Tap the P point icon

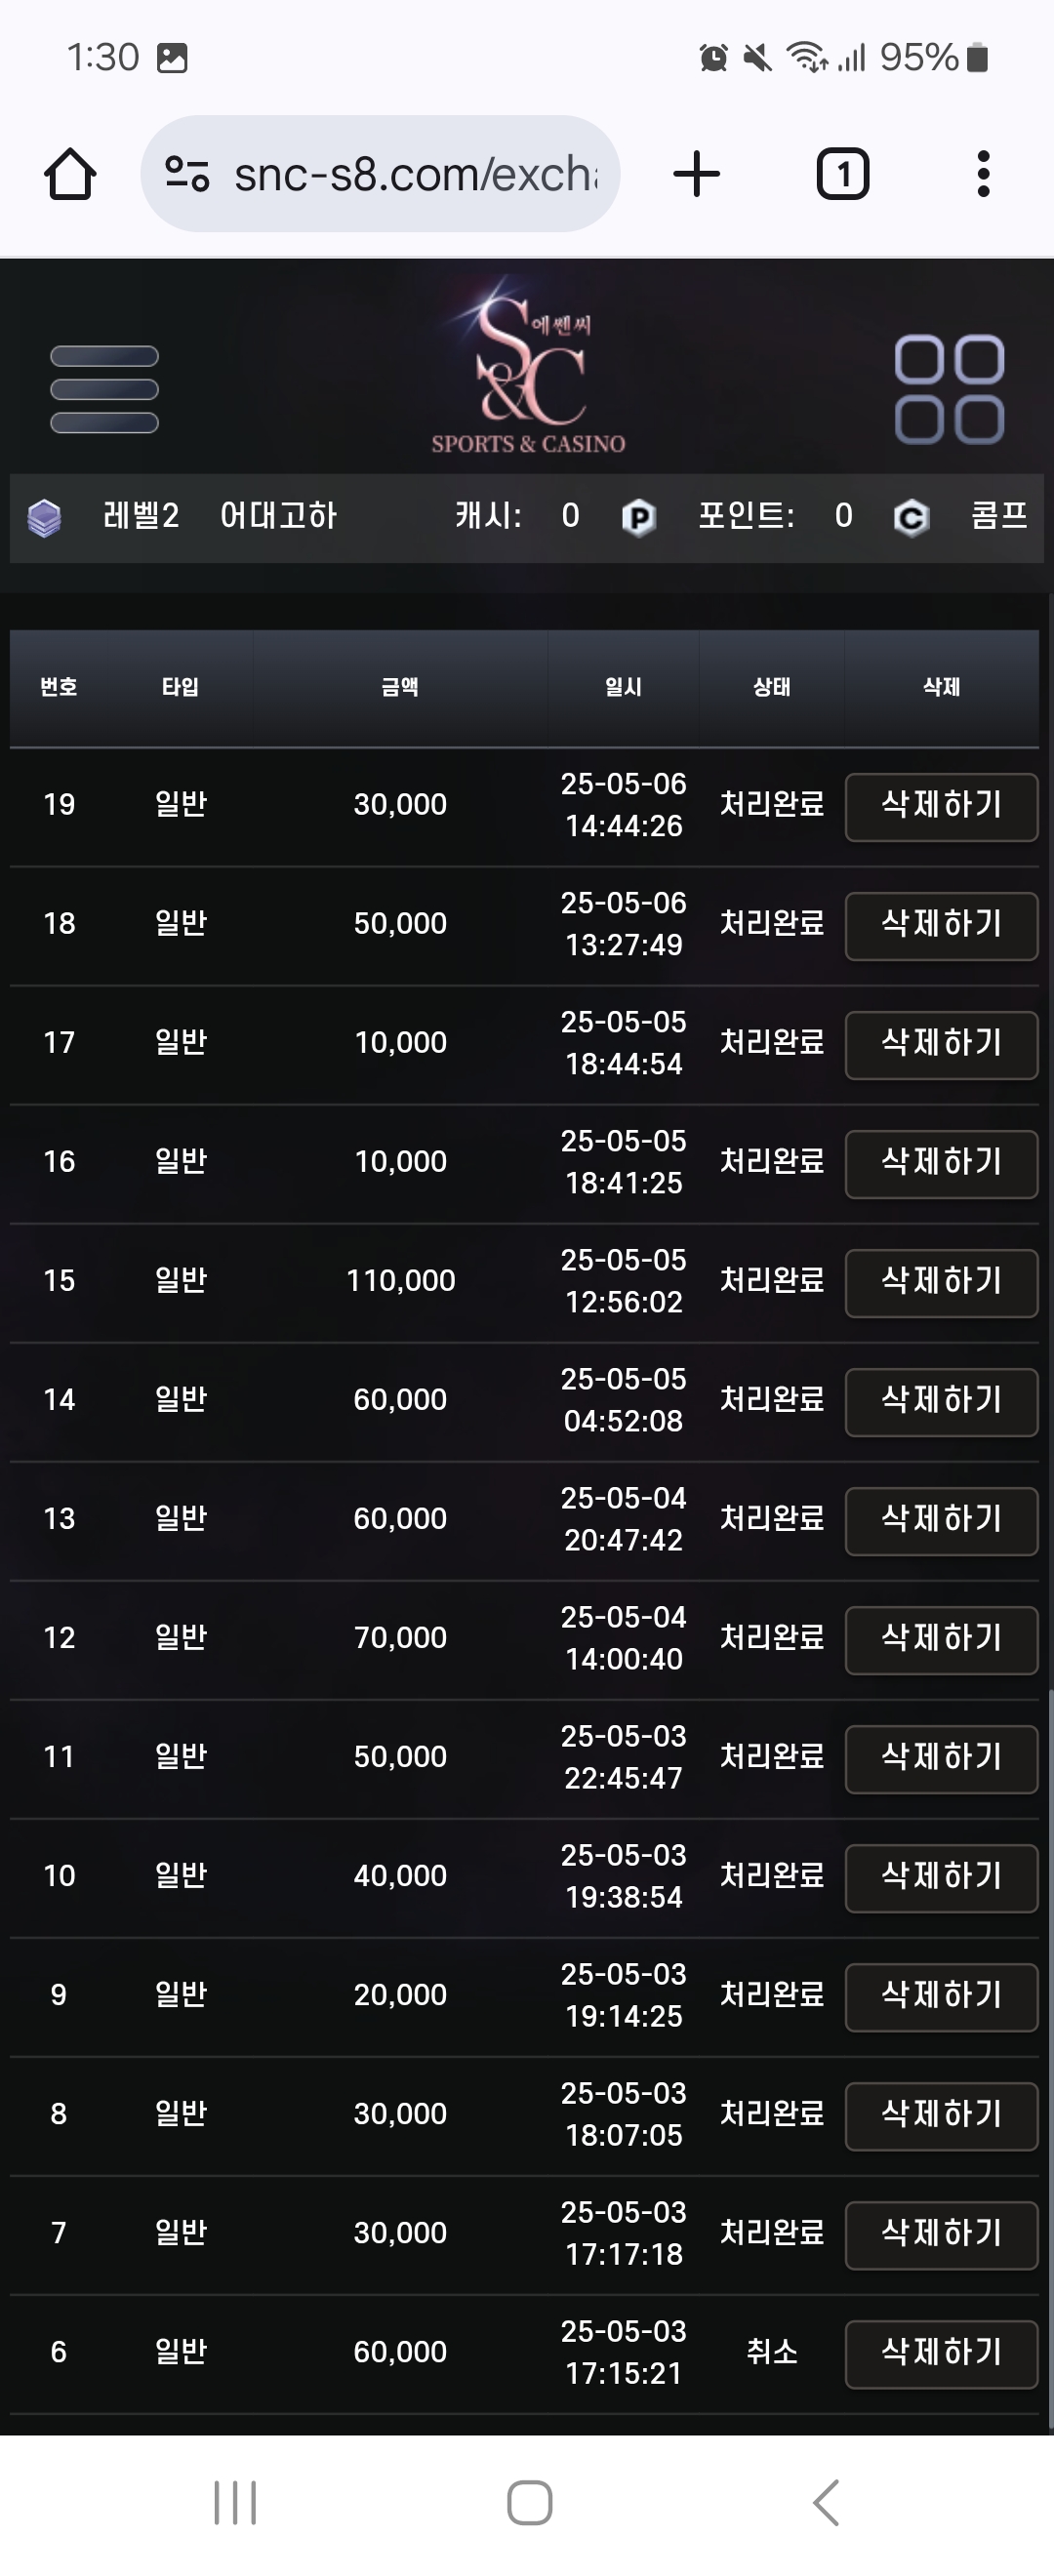[638, 517]
